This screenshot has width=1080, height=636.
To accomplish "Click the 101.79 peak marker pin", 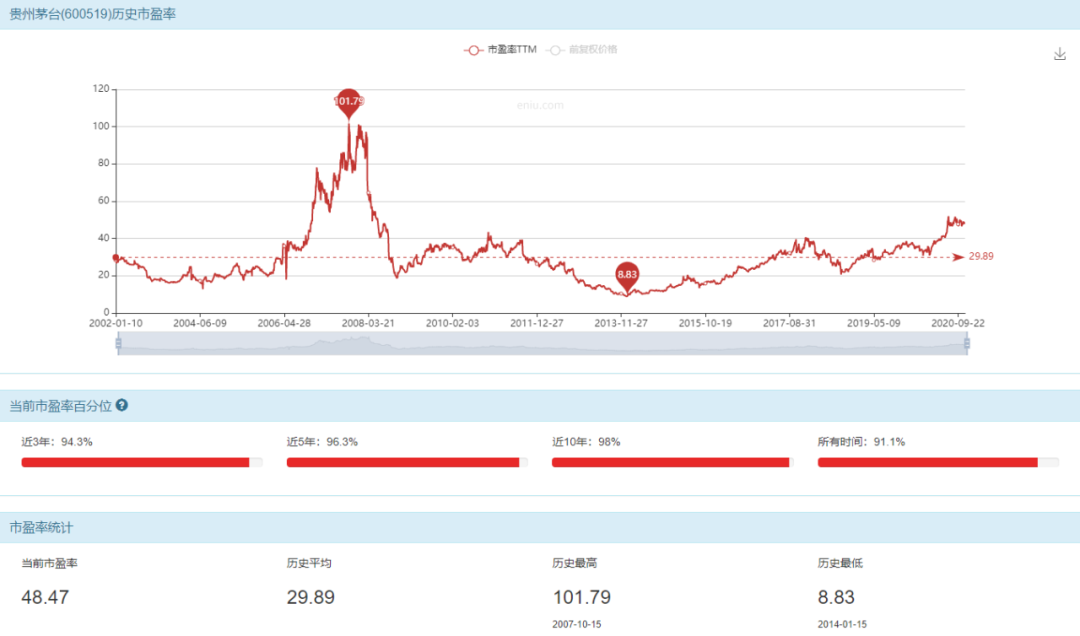I will coord(349,103).
